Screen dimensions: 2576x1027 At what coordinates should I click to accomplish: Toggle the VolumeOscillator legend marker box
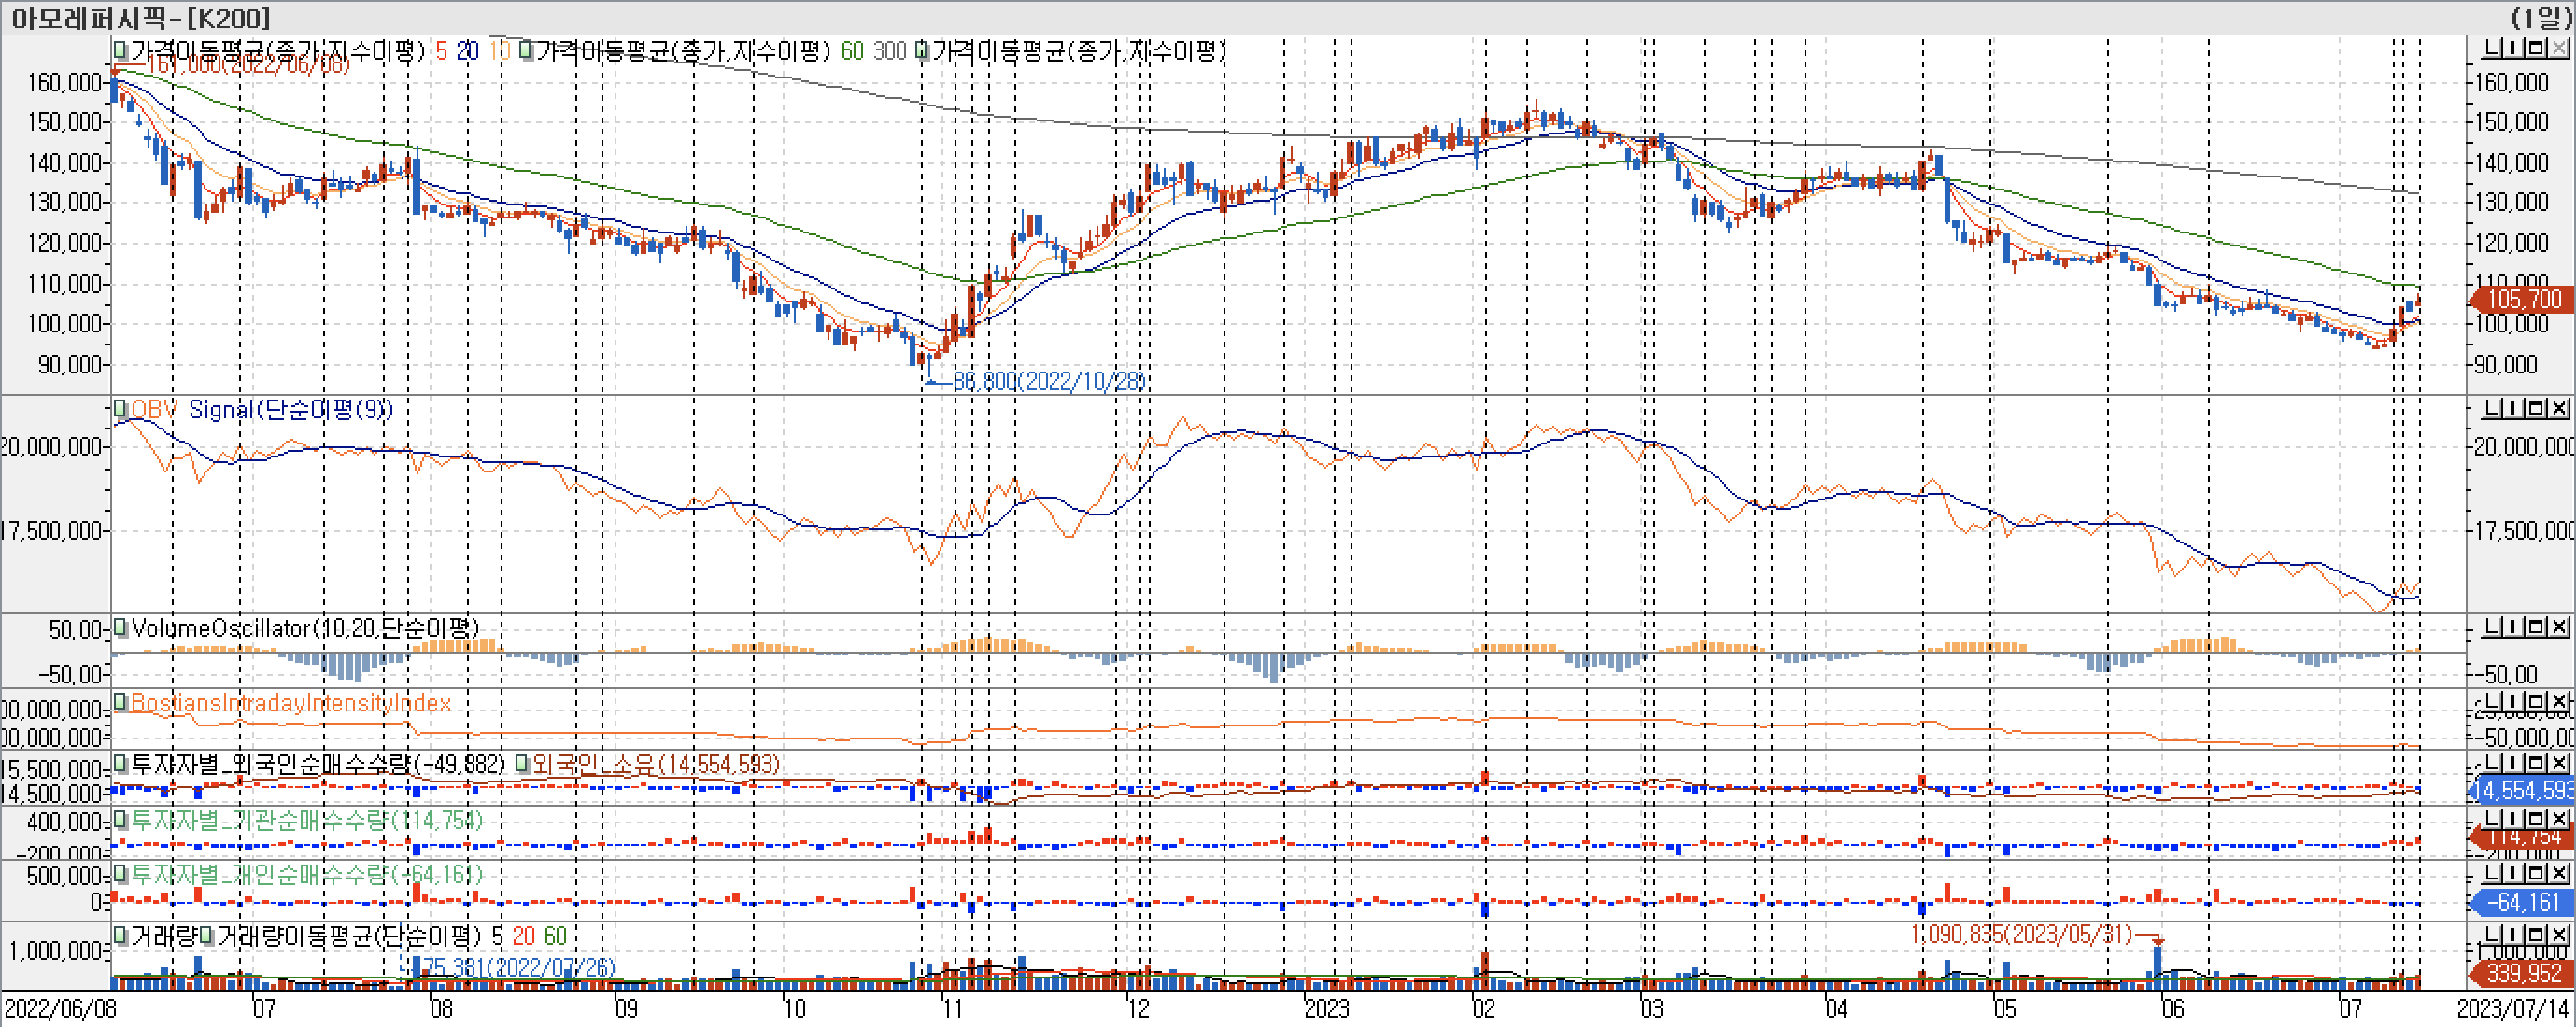coord(119,628)
